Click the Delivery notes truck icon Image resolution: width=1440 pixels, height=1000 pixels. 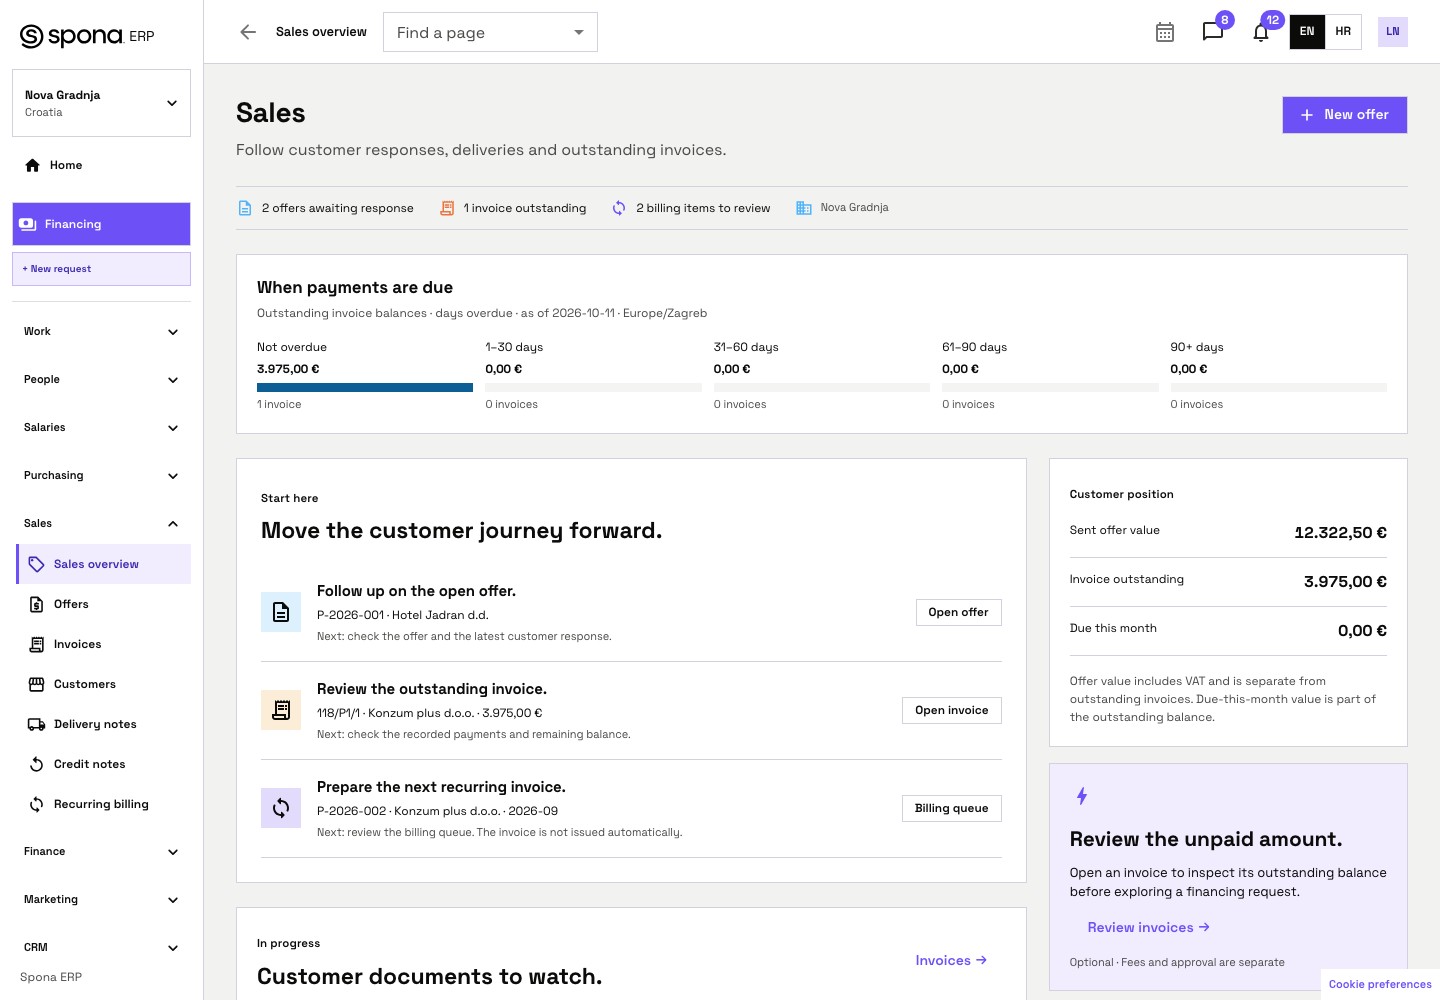tap(37, 724)
